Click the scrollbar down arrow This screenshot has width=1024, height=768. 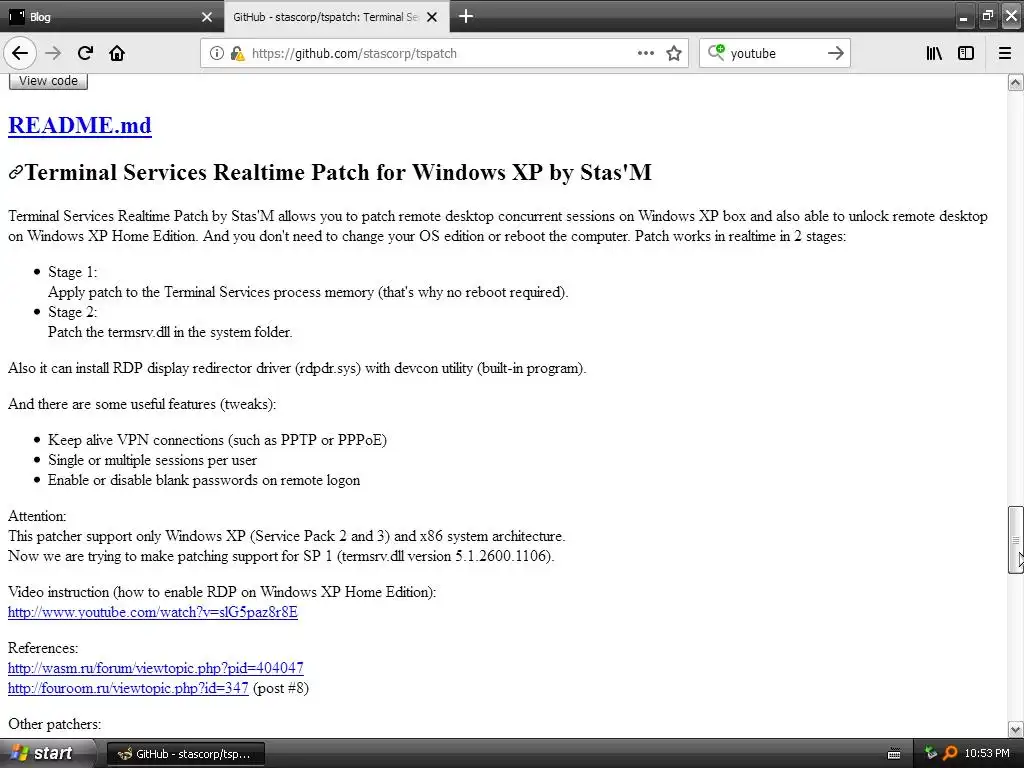coord(1016,729)
